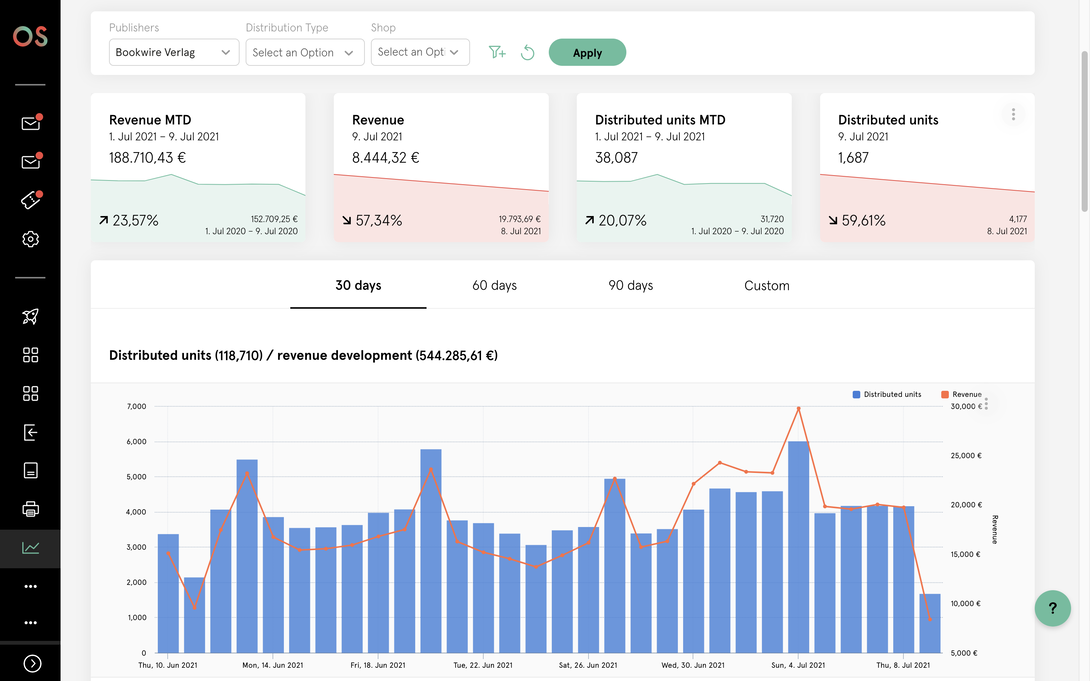Open the ticket tag icon in the sidebar

tap(31, 200)
